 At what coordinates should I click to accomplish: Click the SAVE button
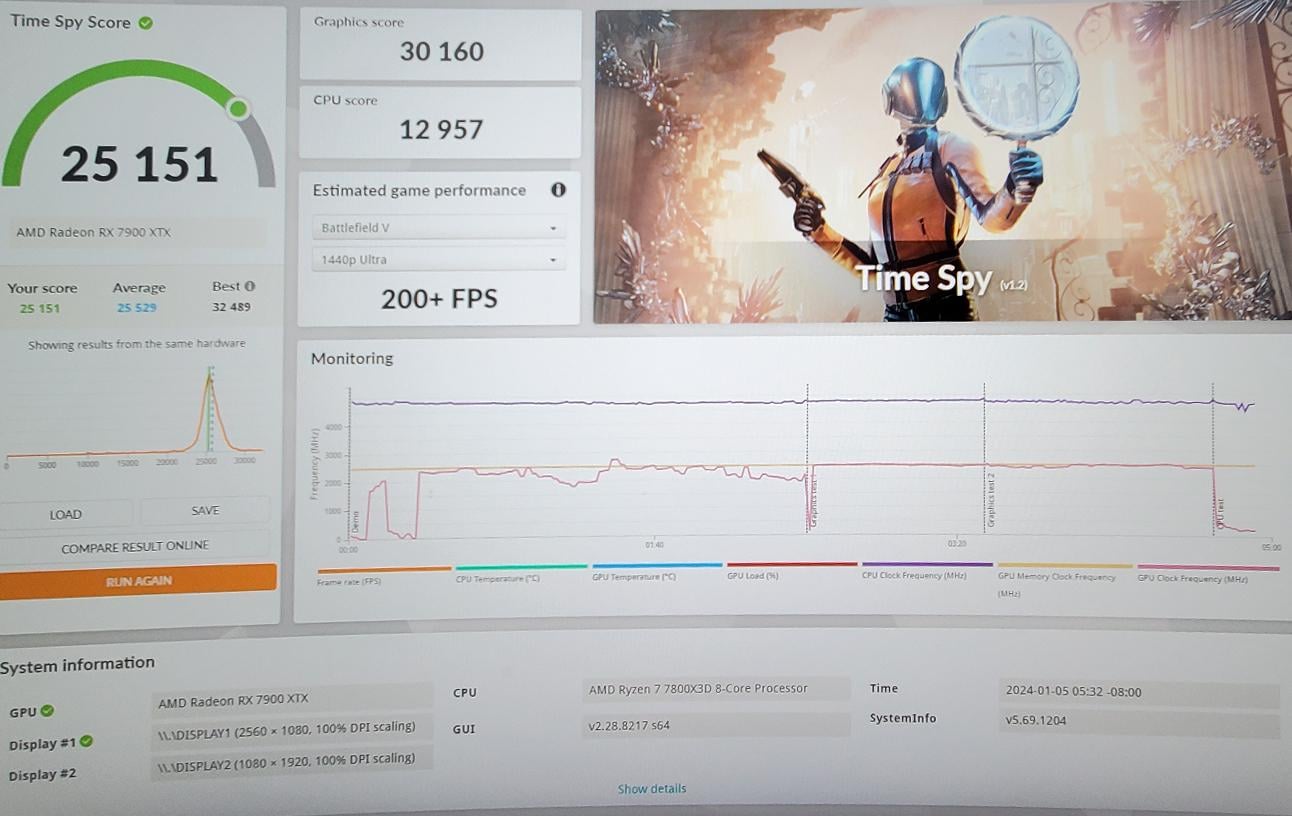pos(205,510)
